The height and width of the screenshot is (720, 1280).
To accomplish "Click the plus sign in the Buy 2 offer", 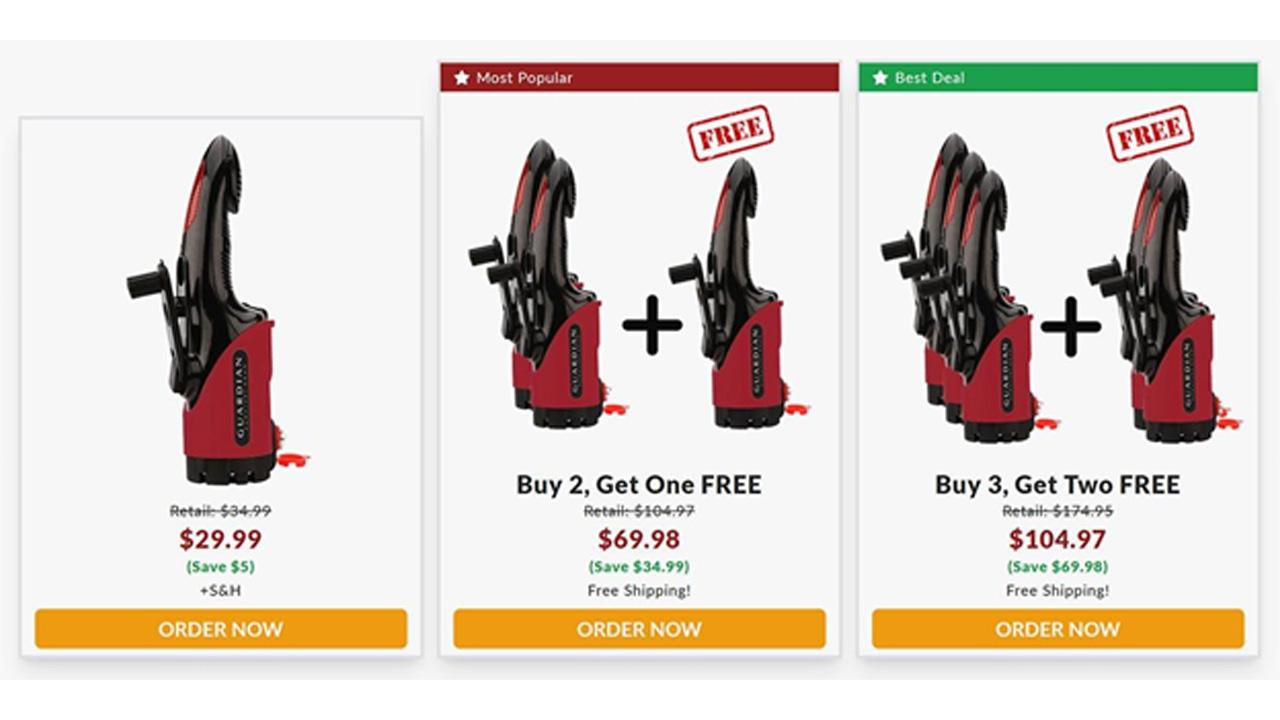I will point(652,325).
